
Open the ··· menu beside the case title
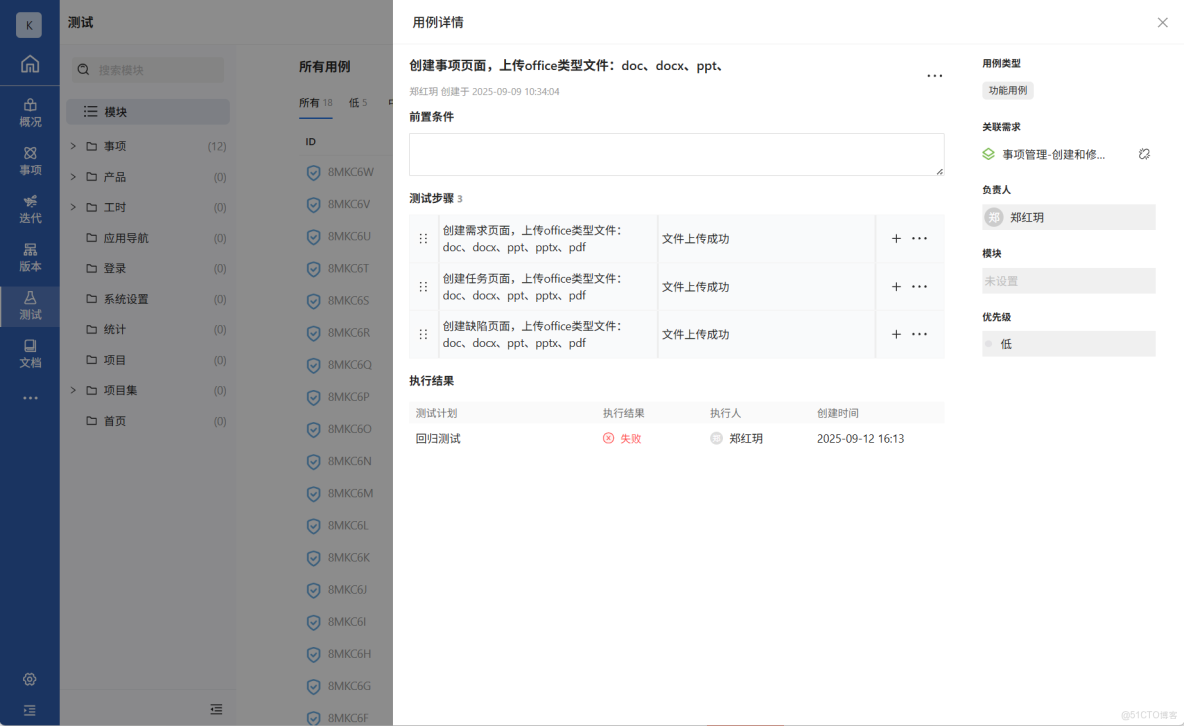click(935, 75)
